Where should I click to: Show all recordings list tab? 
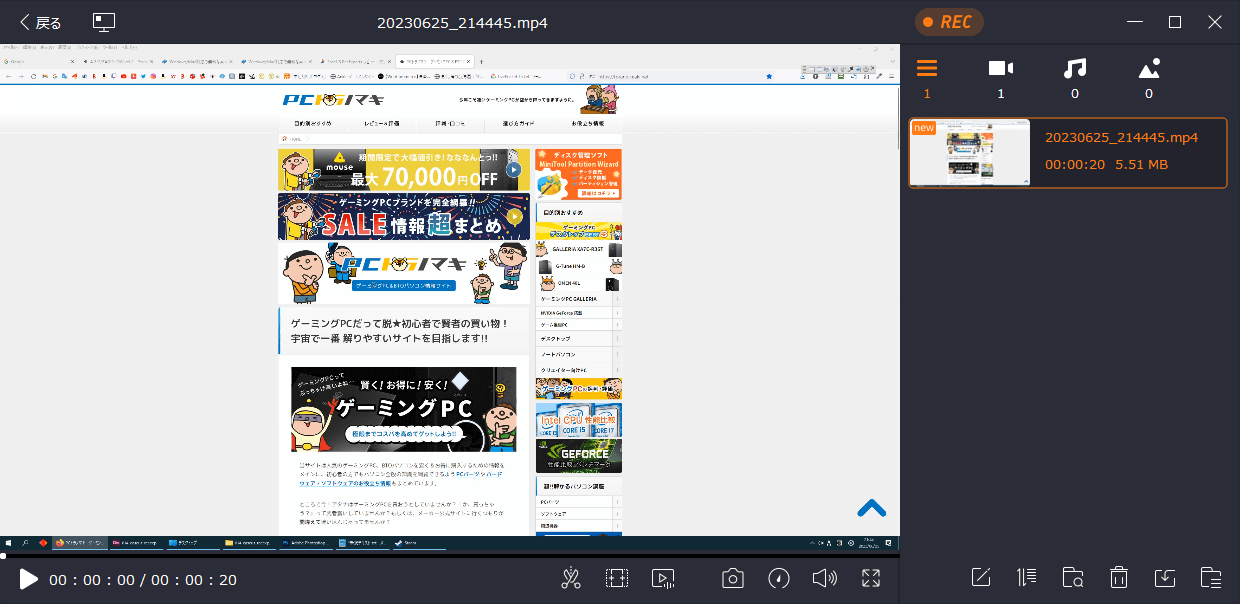[927, 77]
